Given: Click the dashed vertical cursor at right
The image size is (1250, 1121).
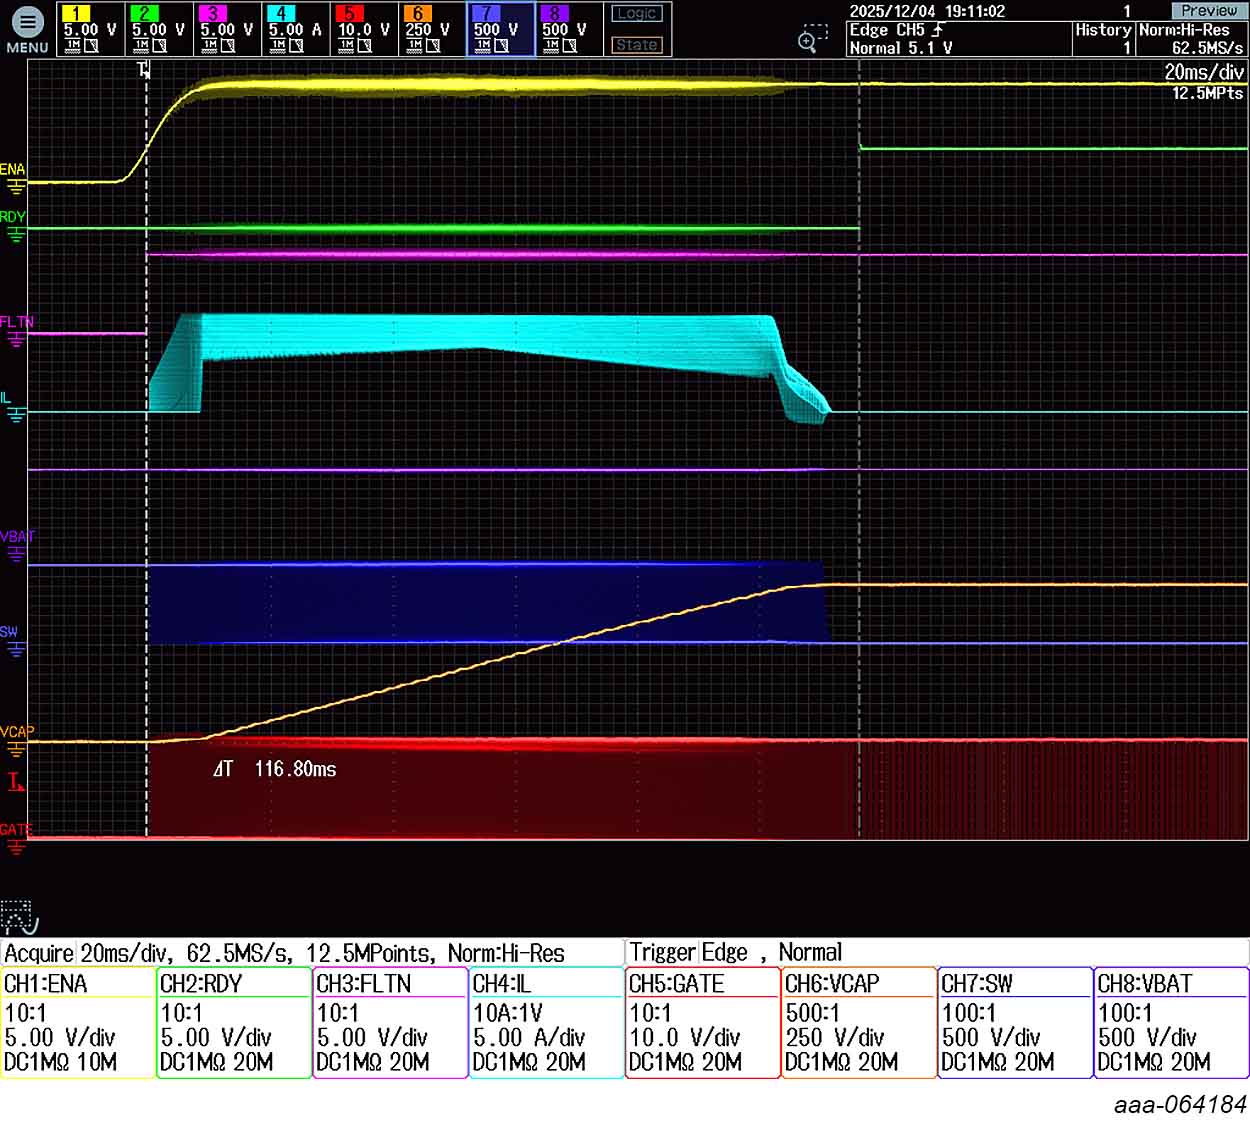Looking at the screenshot, I should [x=859, y=450].
